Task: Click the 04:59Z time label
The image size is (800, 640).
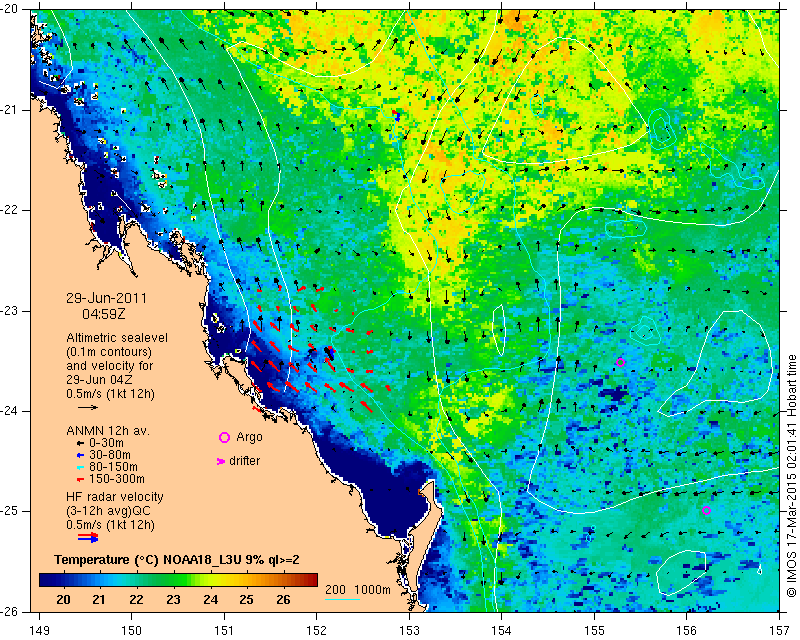Action: (x=104, y=314)
